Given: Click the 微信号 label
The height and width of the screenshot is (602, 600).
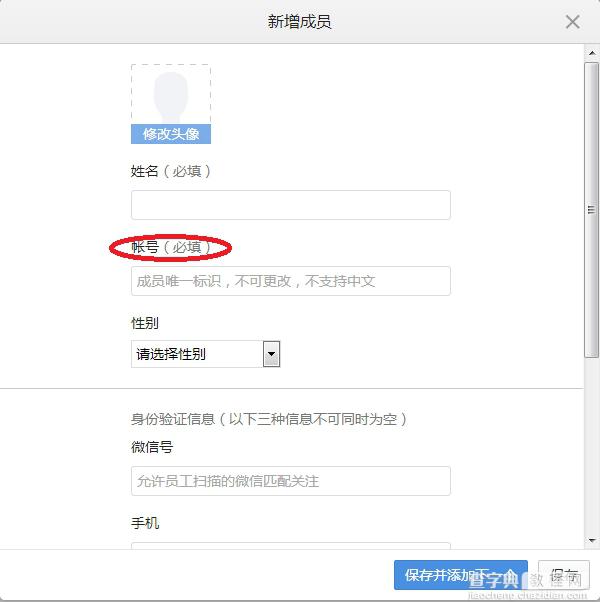Looking at the screenshot, I should [152, 447].
